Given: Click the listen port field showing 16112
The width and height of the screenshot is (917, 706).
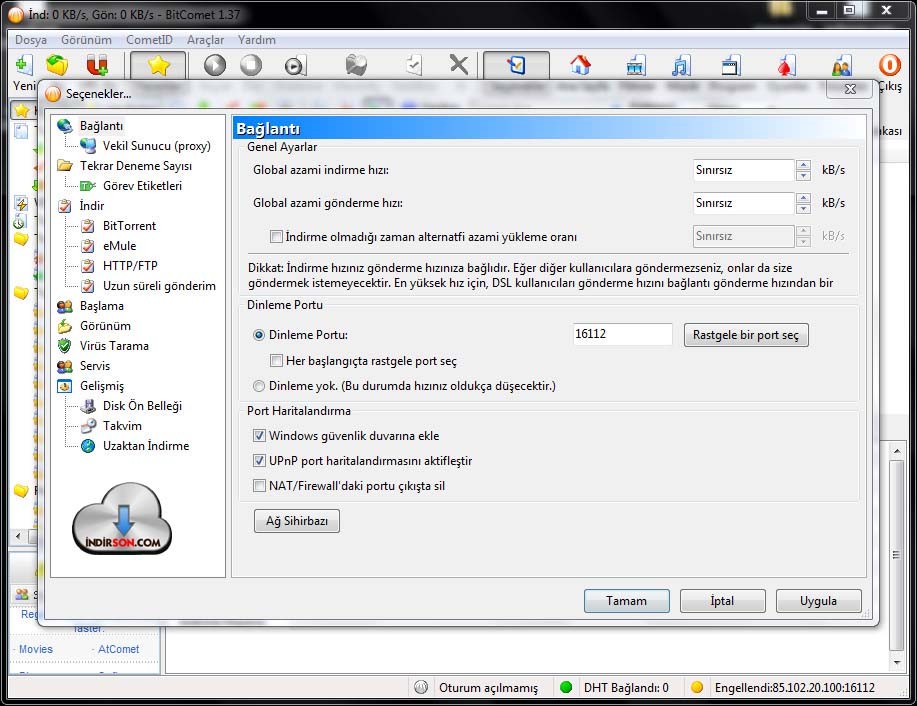Looking at the screenshot, I should 622,335.
